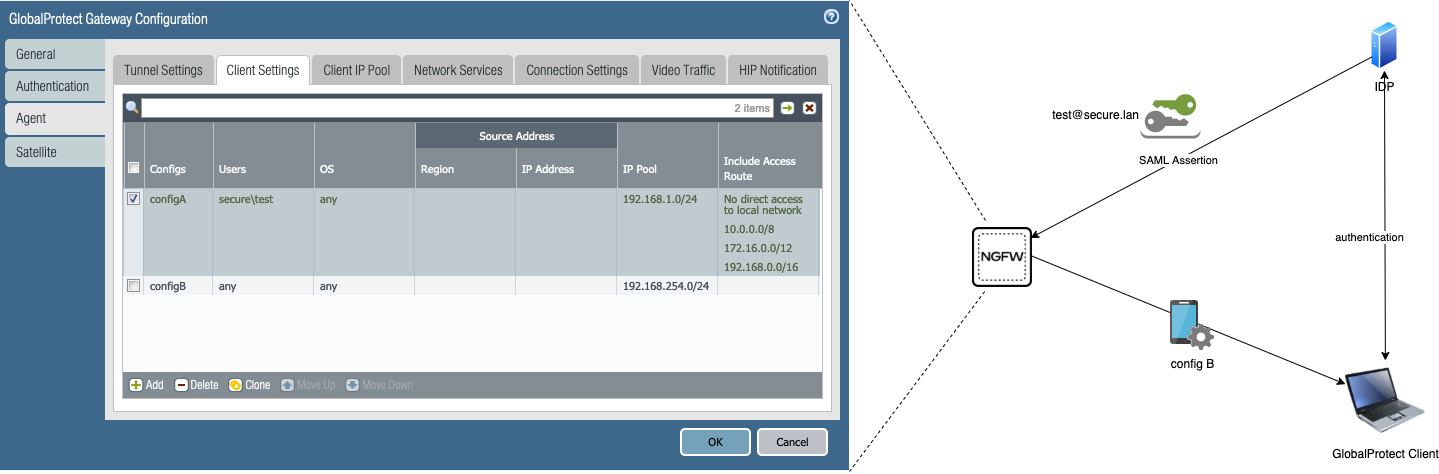Viewport: 1439px width, 474px height.
Task: Click the search magnifier icon
Action: pos(132,108)
